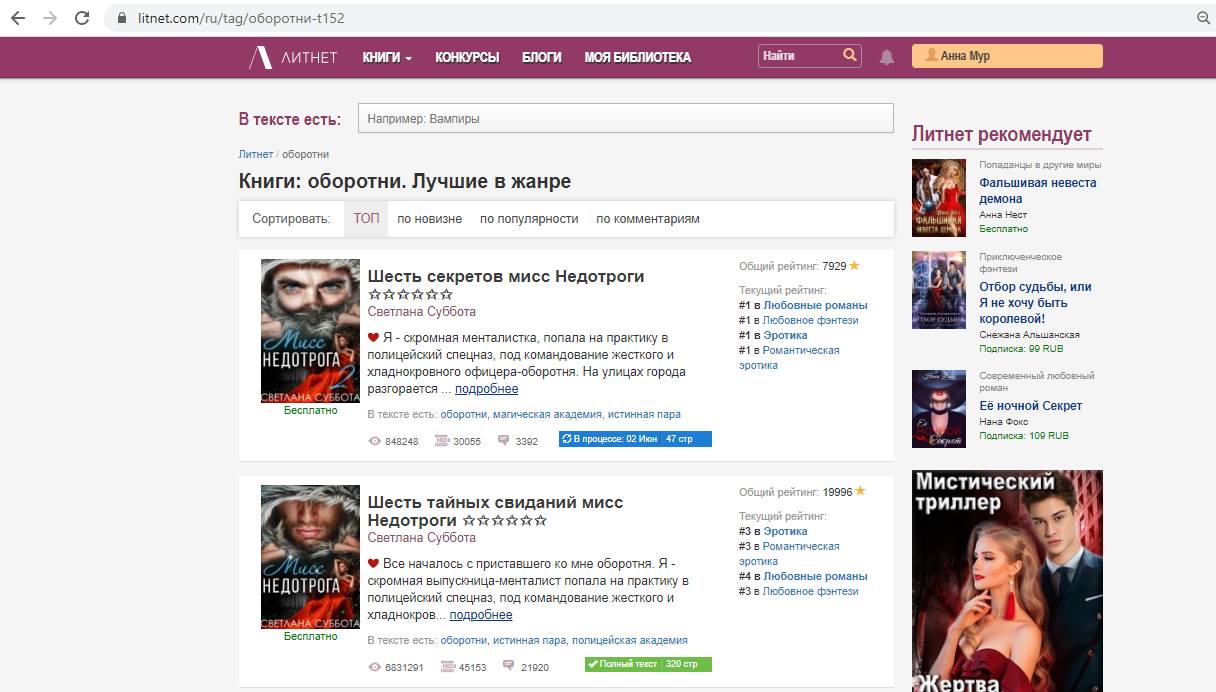Click the browser zoom magnifier icon
The image size is (1216, 692).
click(x=1203, y=18)
